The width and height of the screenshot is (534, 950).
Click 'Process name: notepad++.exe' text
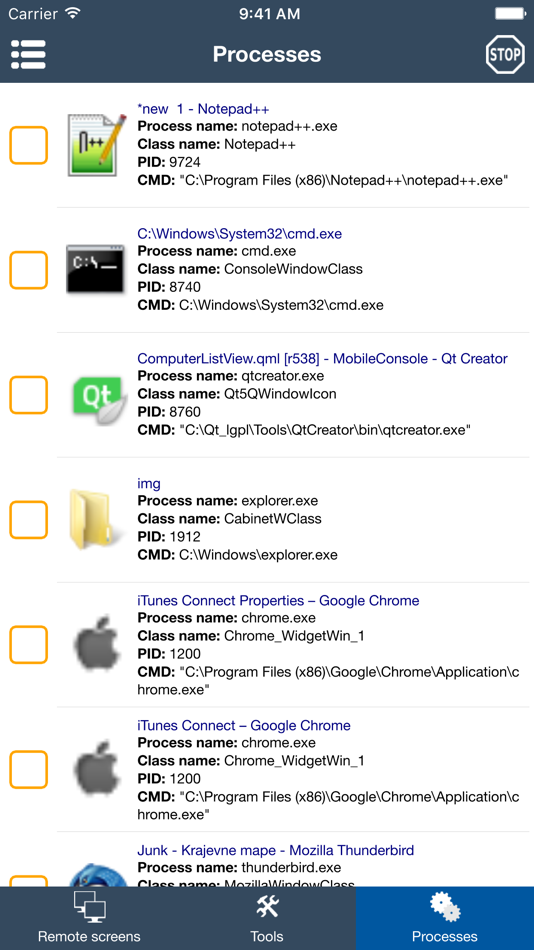tap(238, 127)
